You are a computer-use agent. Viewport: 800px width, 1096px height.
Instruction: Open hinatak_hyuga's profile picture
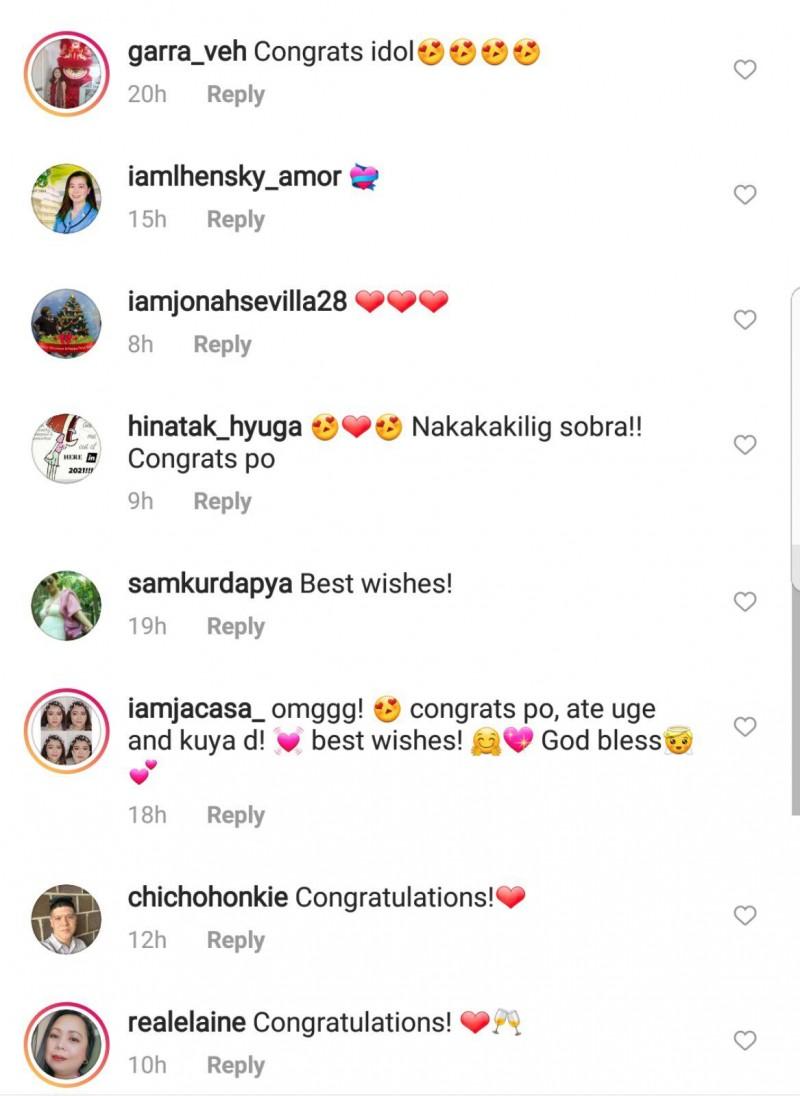[66, 448]
